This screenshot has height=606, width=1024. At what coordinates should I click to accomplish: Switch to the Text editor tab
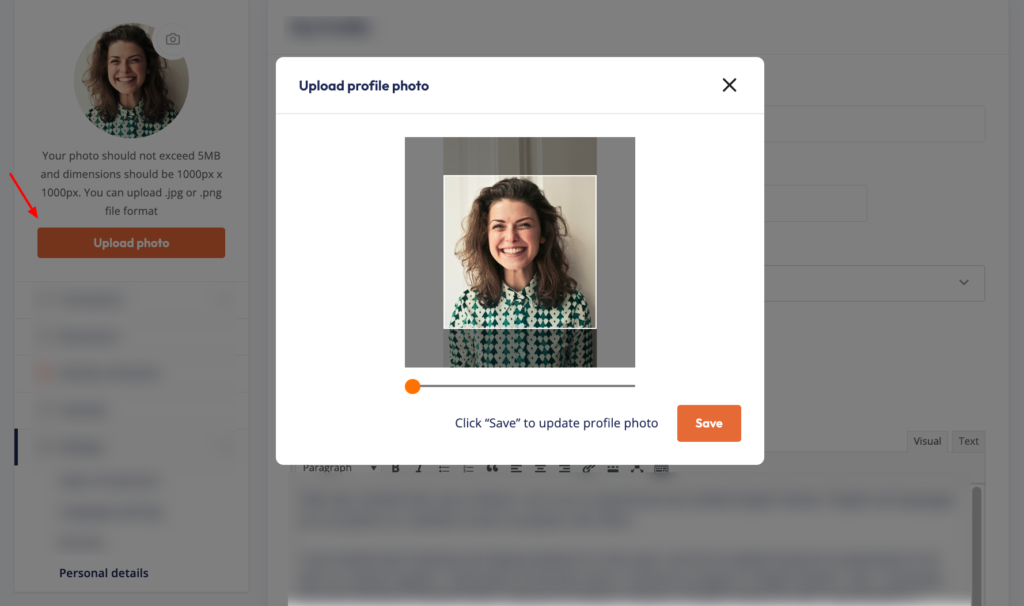click(x=968, y=441)
